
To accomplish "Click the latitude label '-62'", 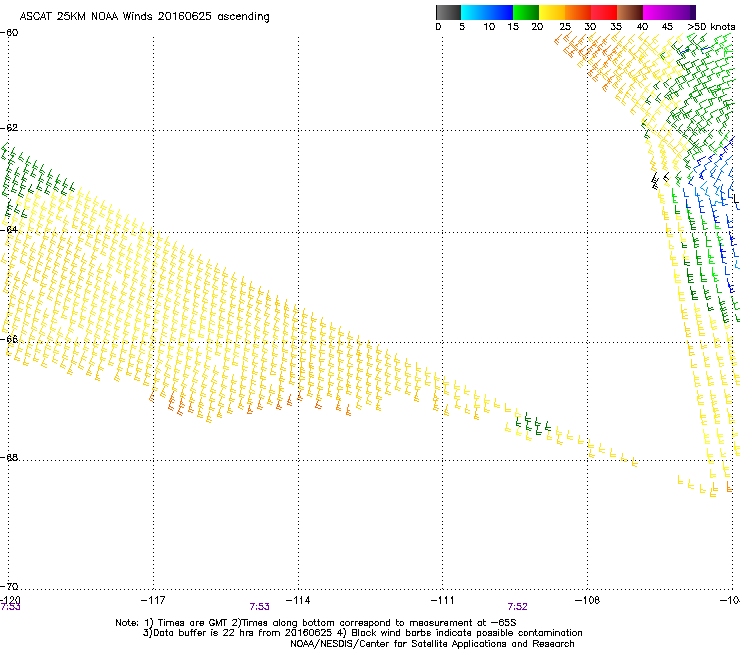I will (9, 128).
